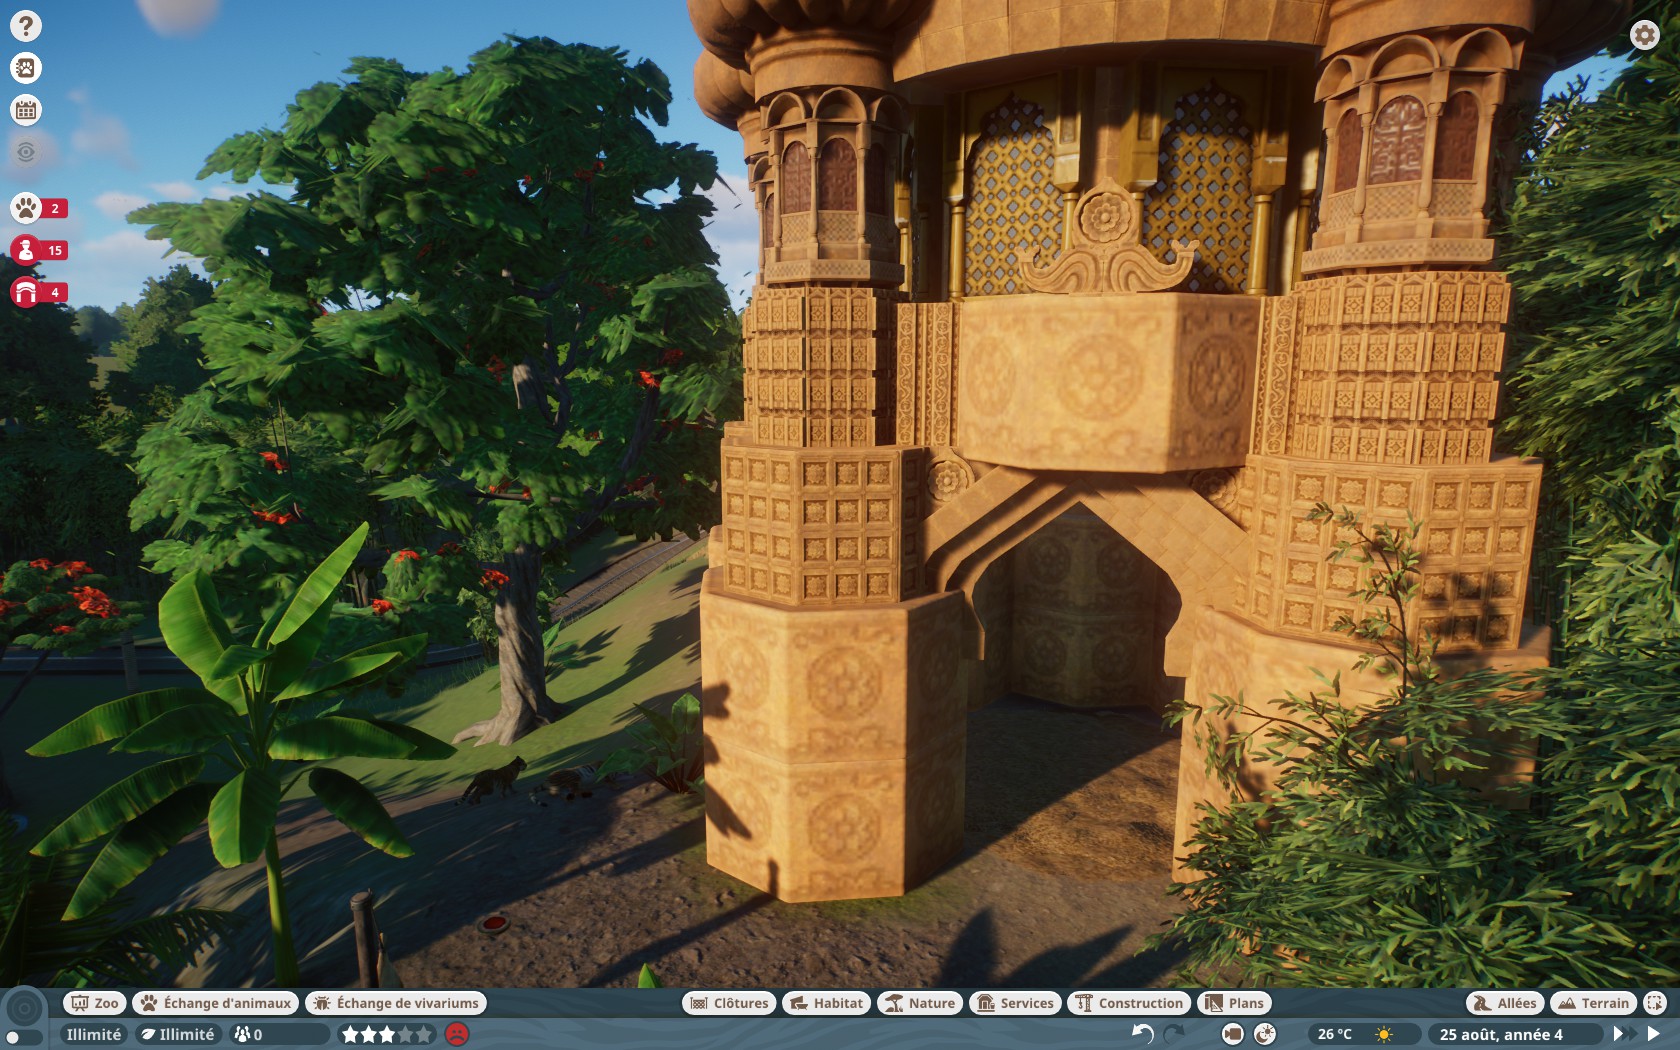
Task: Open the calendar schedule icon
Action: pyautogui.click(x=26, y=110)
